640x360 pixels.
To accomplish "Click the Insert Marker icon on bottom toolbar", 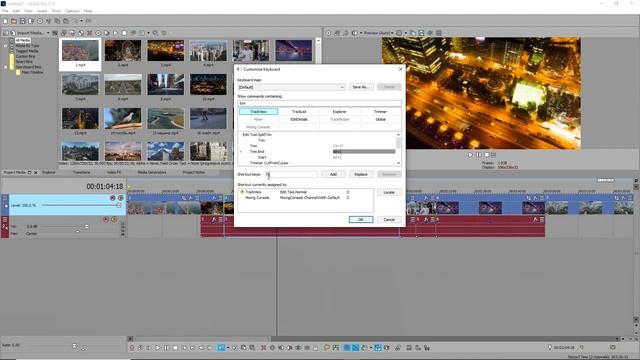I will [x=327, y=348].
